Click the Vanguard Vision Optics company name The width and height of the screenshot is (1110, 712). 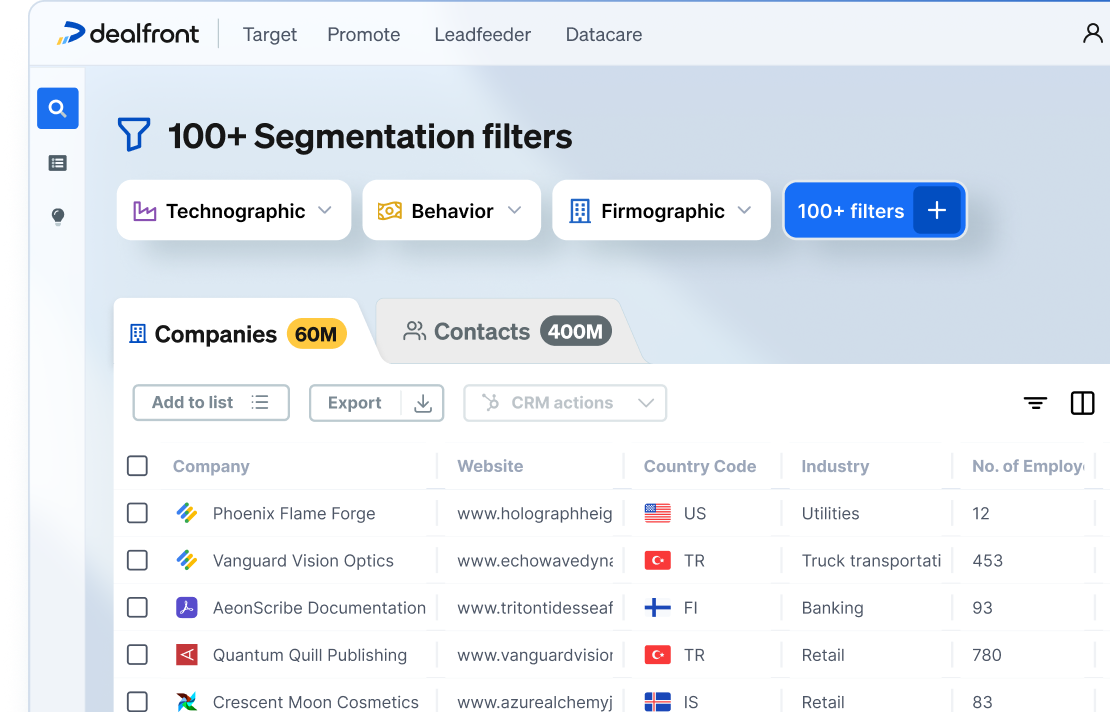pos(303,561)
